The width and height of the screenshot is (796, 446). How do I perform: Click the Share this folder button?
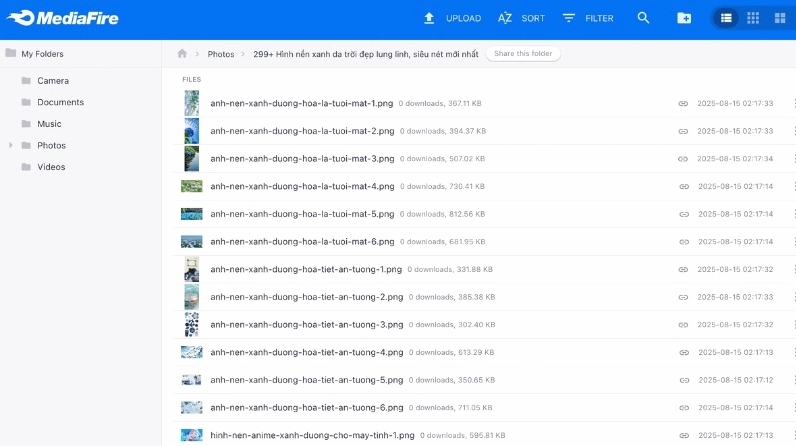tap(523, 54)
